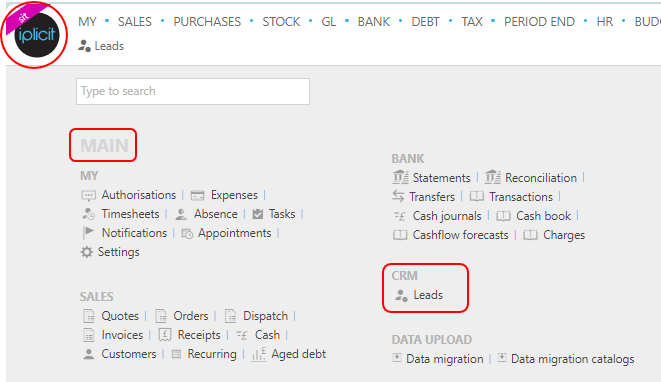This screenshot has width=661, height=382.
Task: Open the Settings gear icon
Action: (x=87, y=252)
